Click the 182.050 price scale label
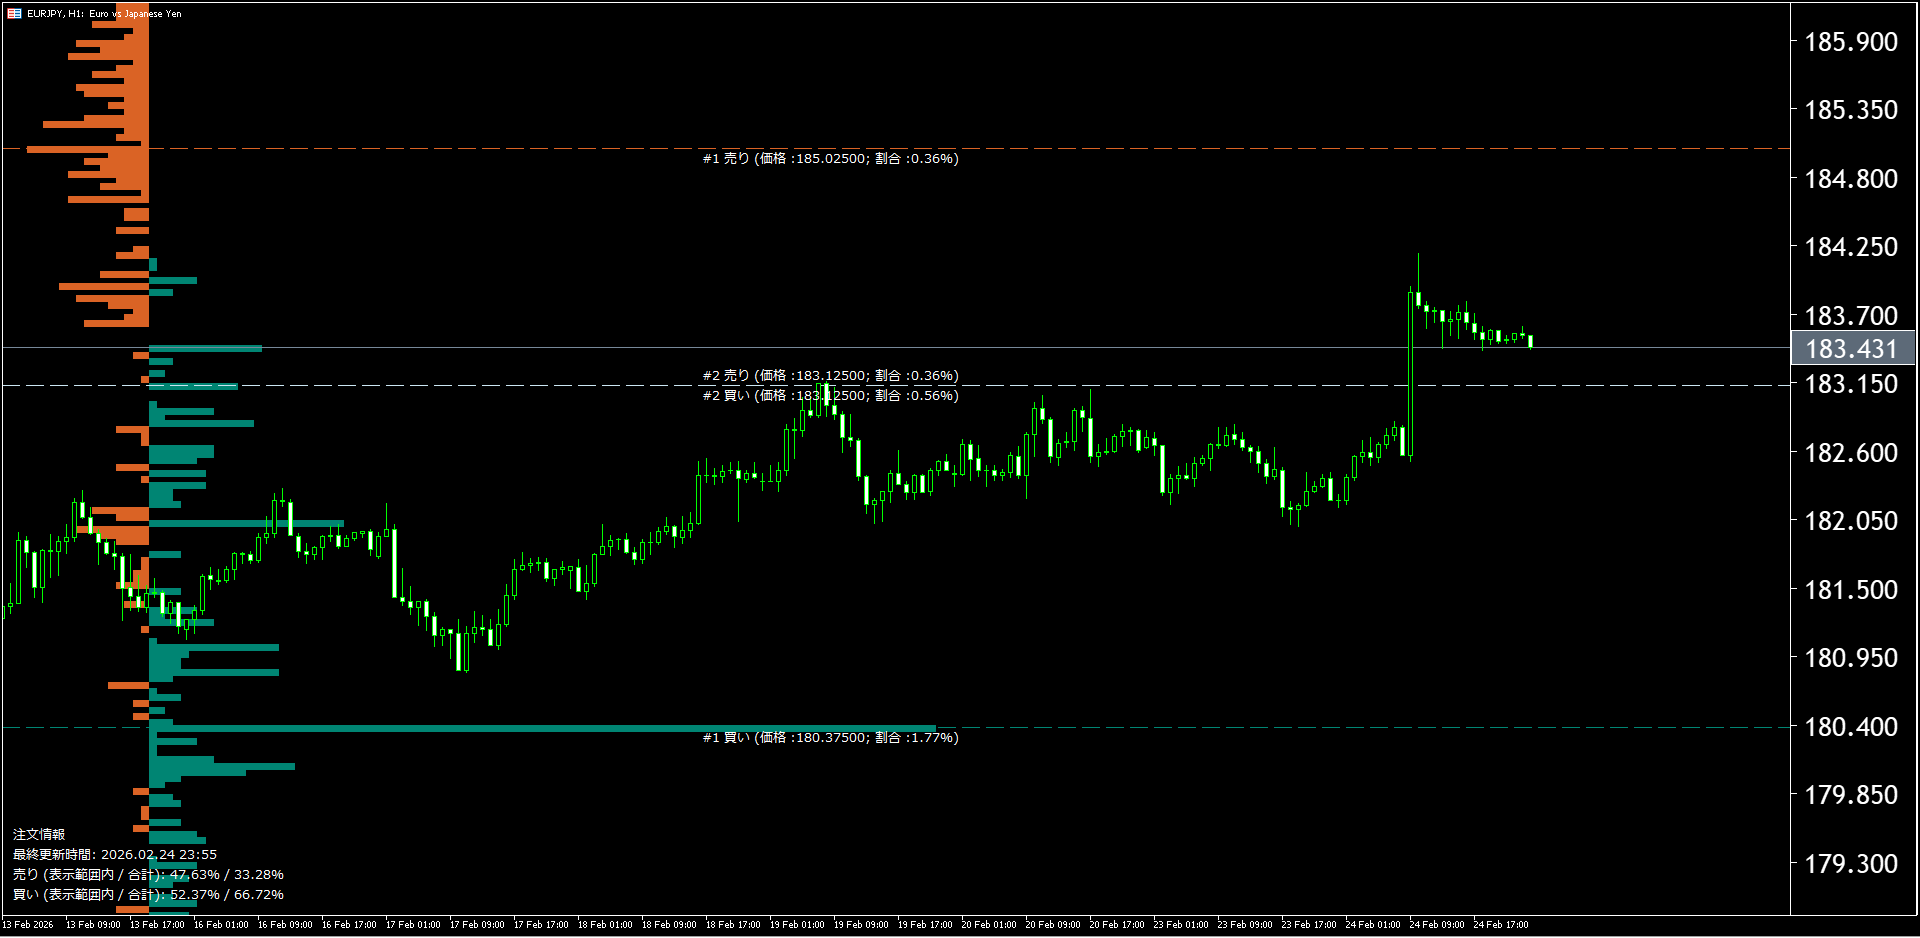Viewport: 1920px width, 938px height. point(1851,521)
